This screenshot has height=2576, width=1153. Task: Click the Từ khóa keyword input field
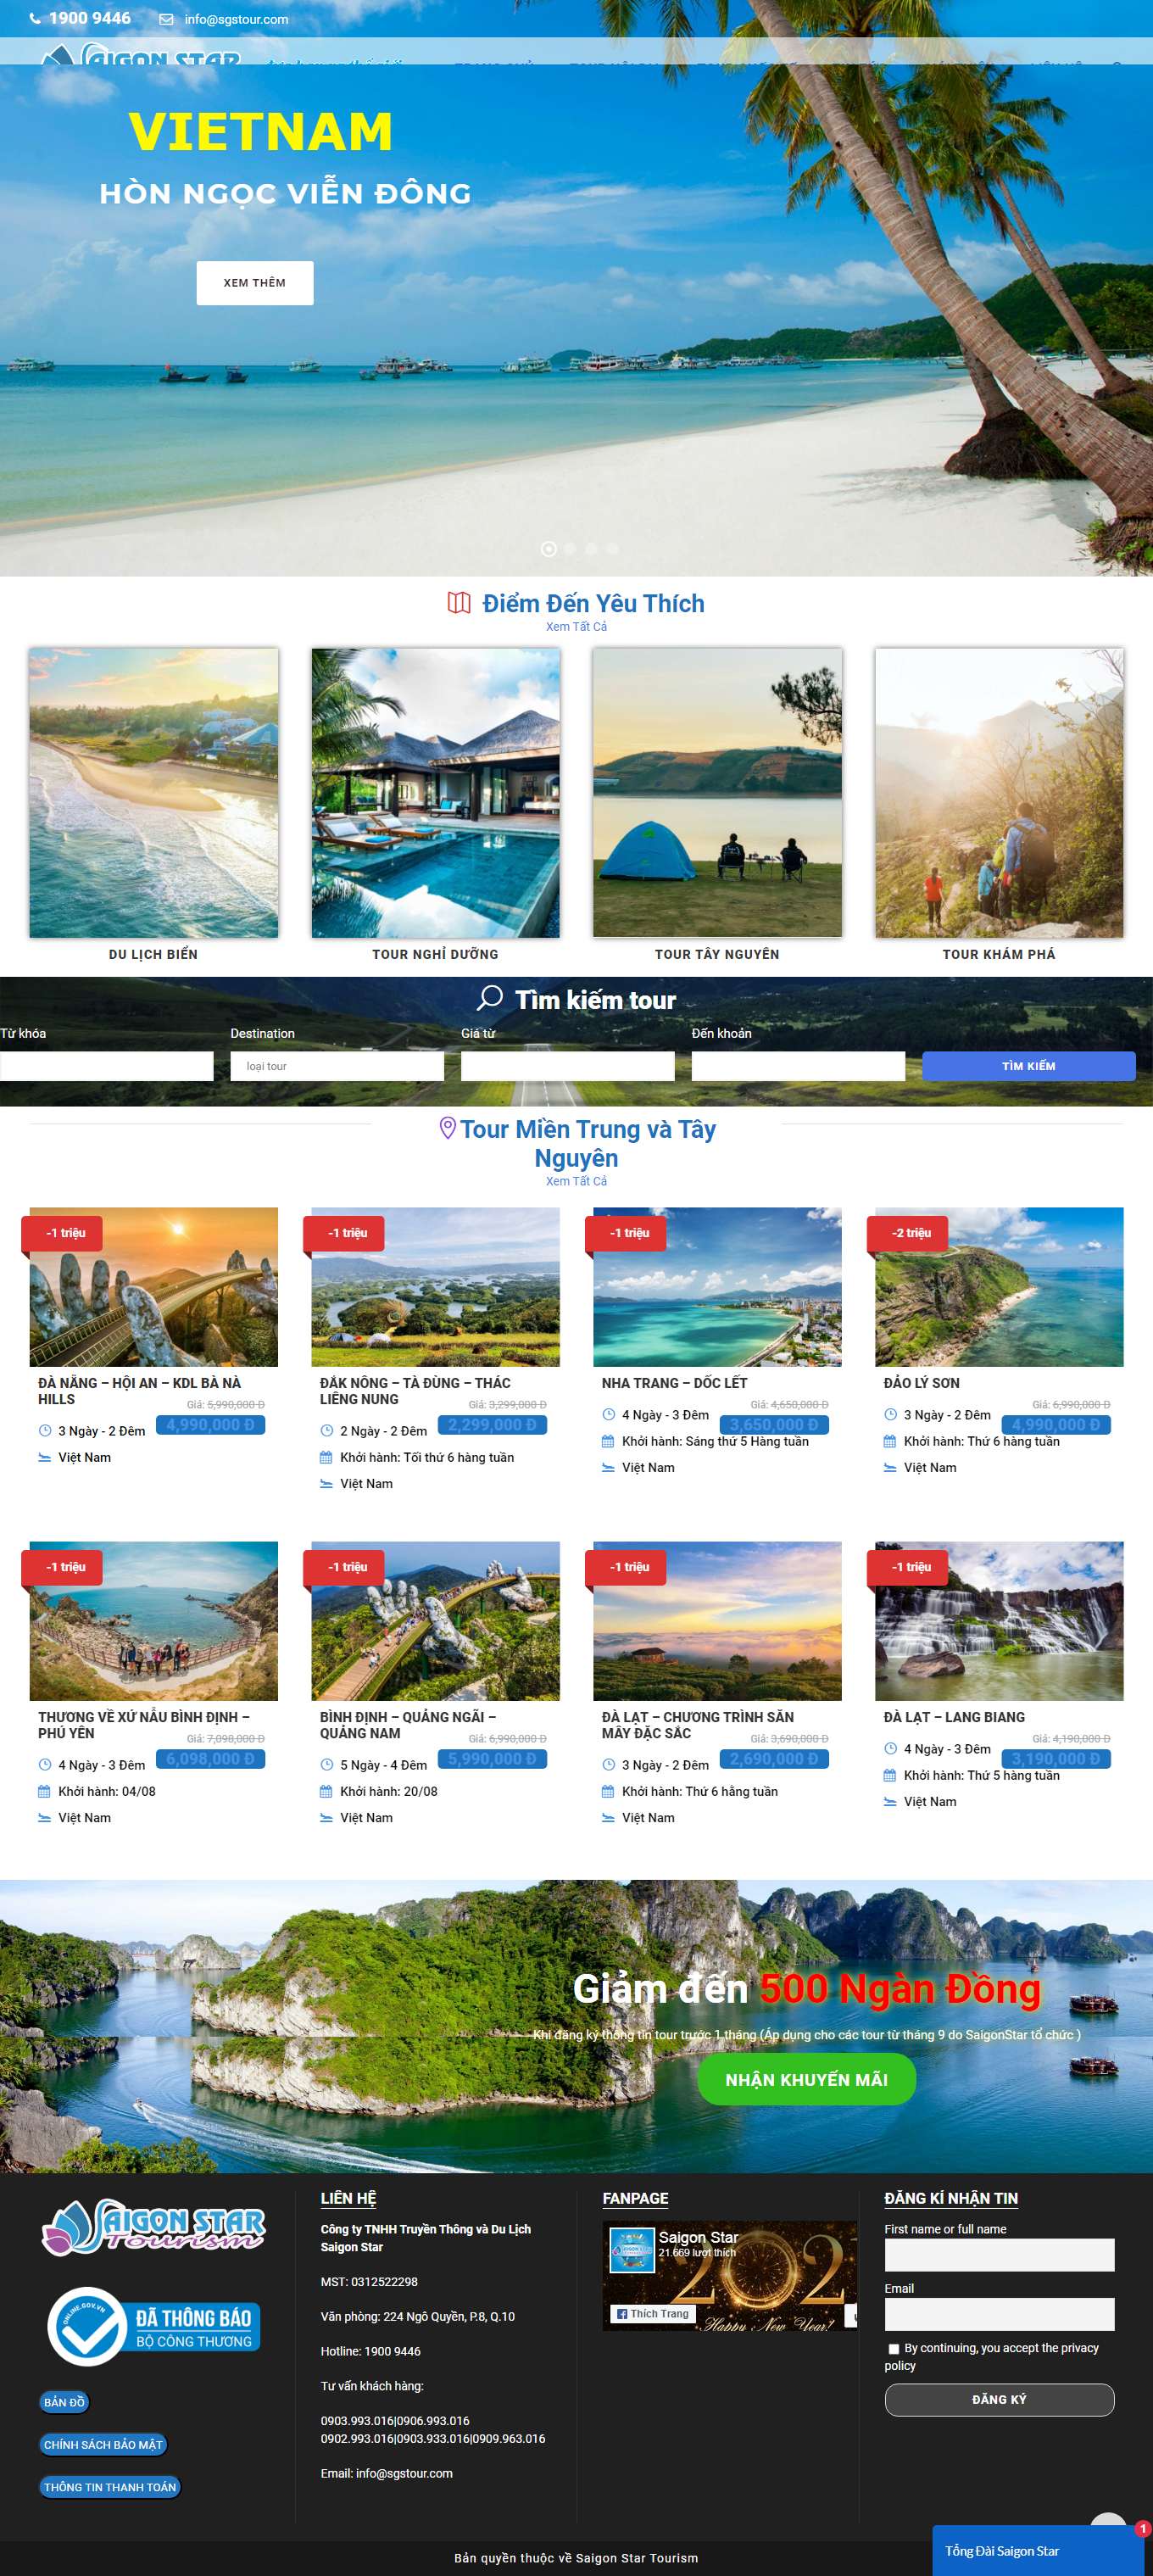(x=107, y=1066)
